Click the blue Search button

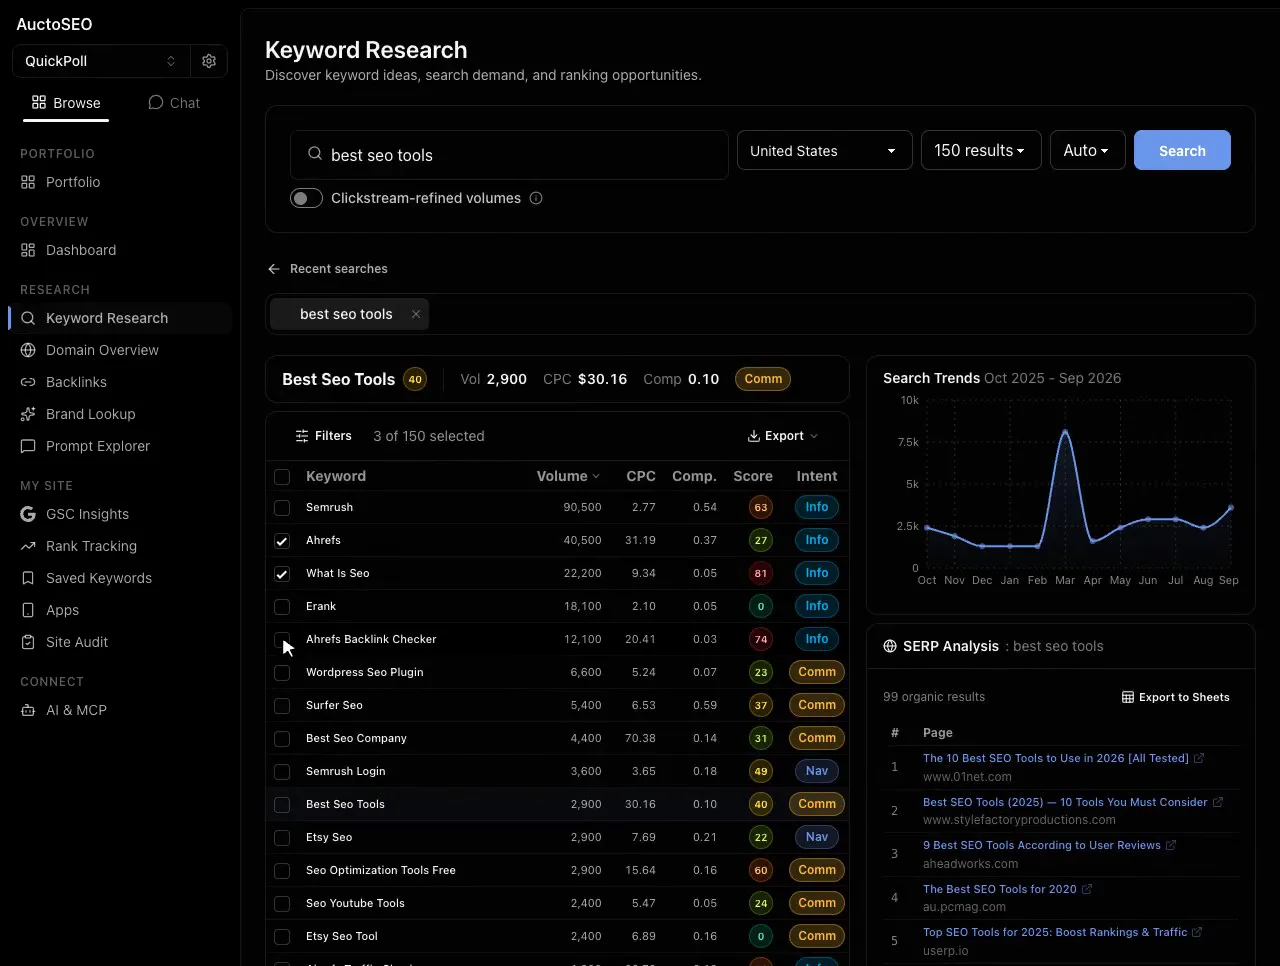click(x=1182, y=151)
